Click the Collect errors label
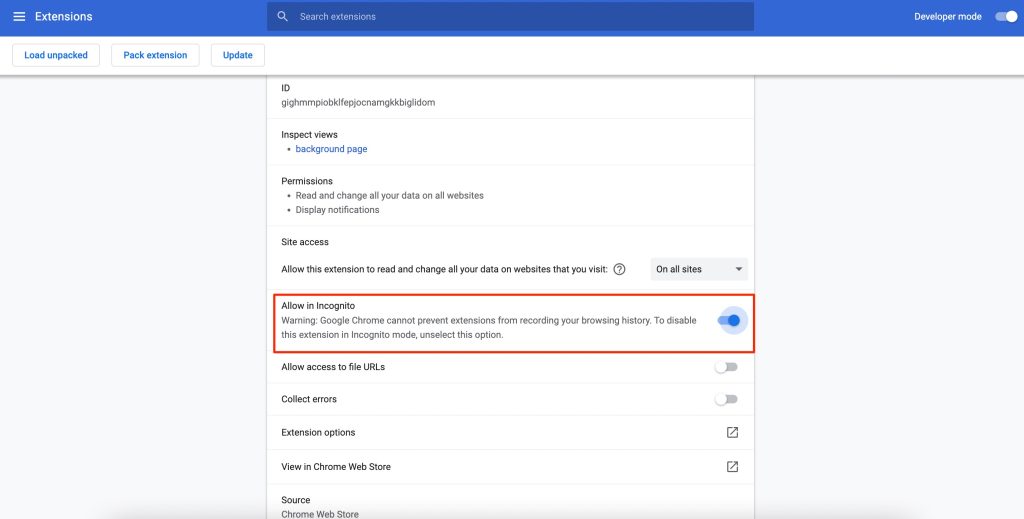Screen dimensions: 1024x519 pyautogui.click(x=309, y=399)
